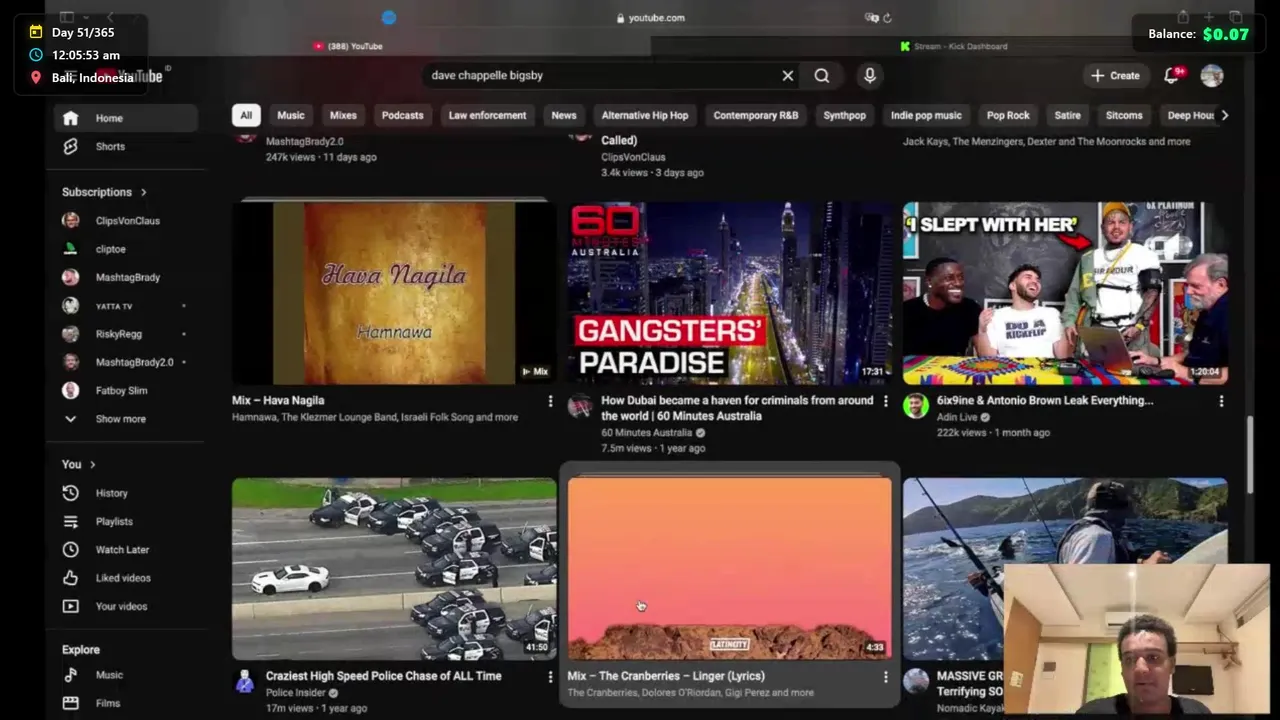Viewport: 1280px width, 720px height.
Task: Select the Sitcoms filter chip
Action: [x=1124, y=115]
